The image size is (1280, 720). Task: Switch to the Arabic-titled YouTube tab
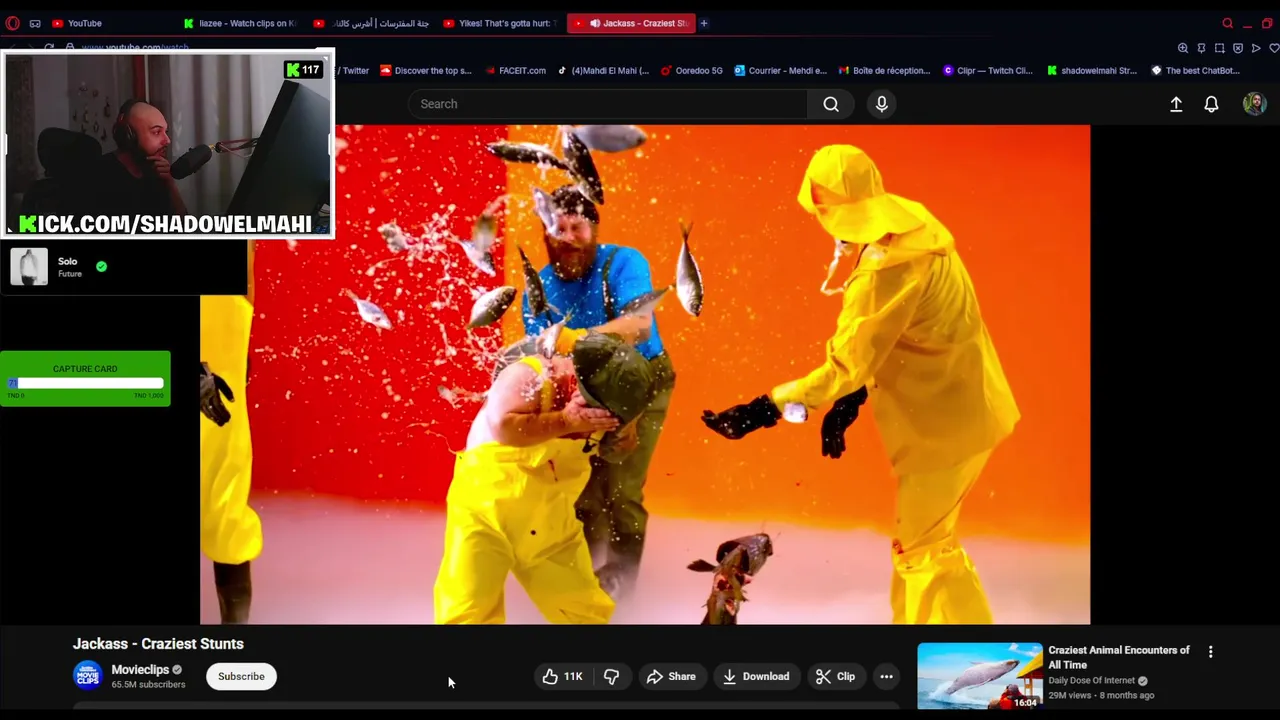371,23
